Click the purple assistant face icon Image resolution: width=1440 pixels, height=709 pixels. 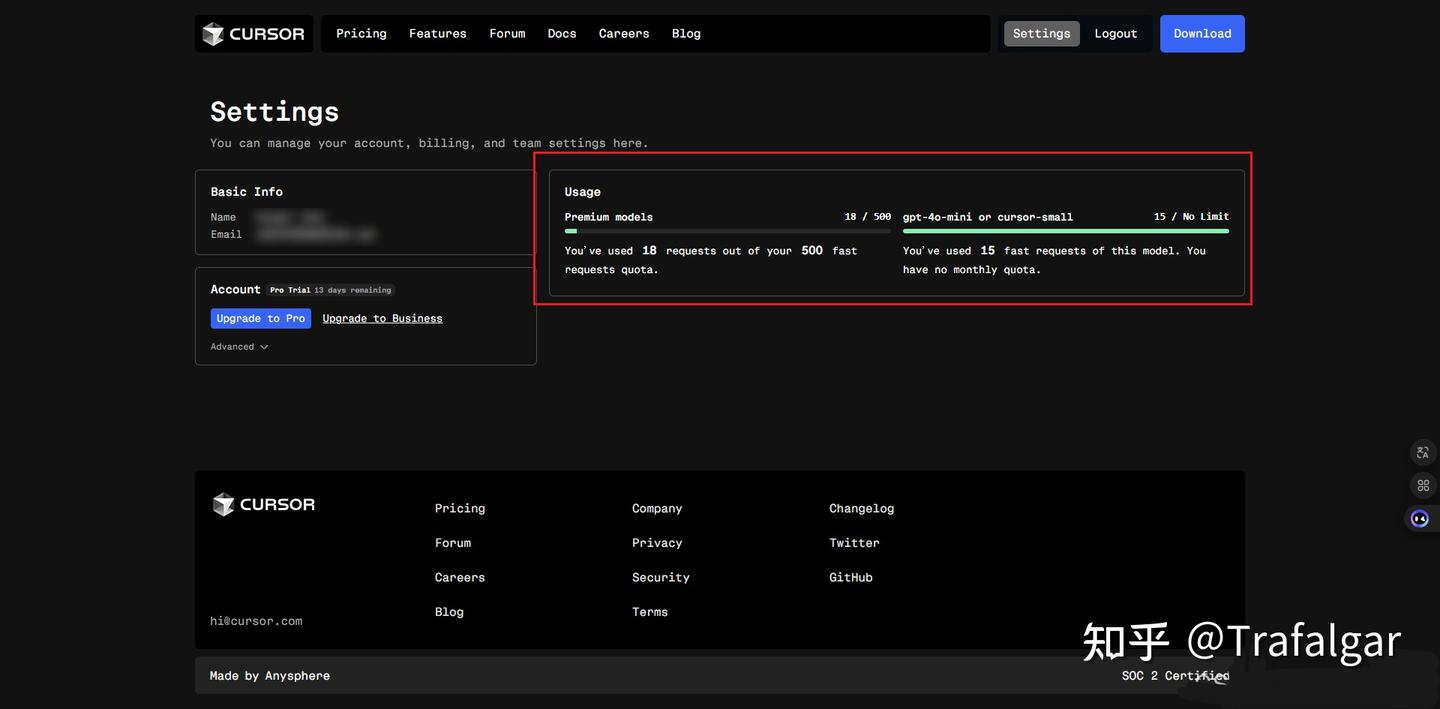pyautogui.click(x=1419, y=518)
